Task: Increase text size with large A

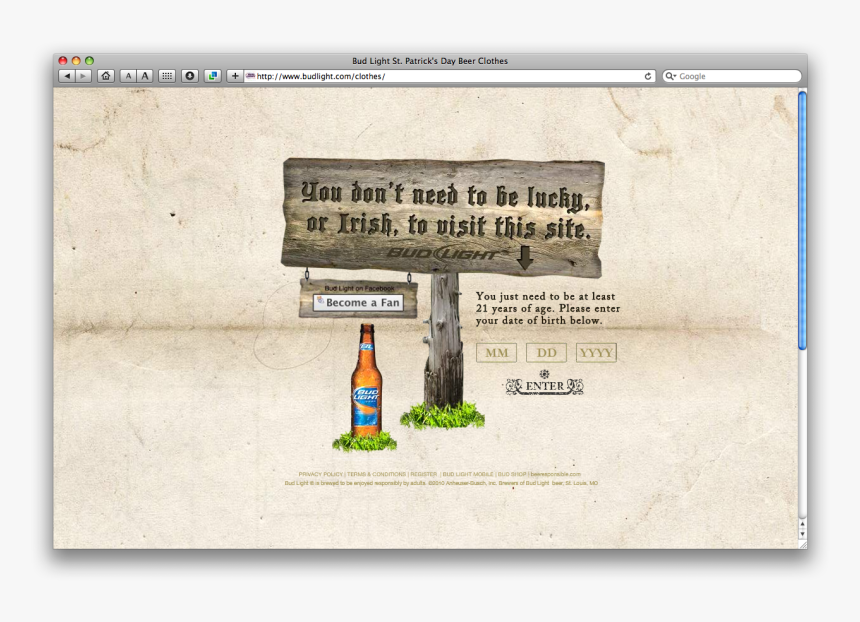Action: (145, 76)
